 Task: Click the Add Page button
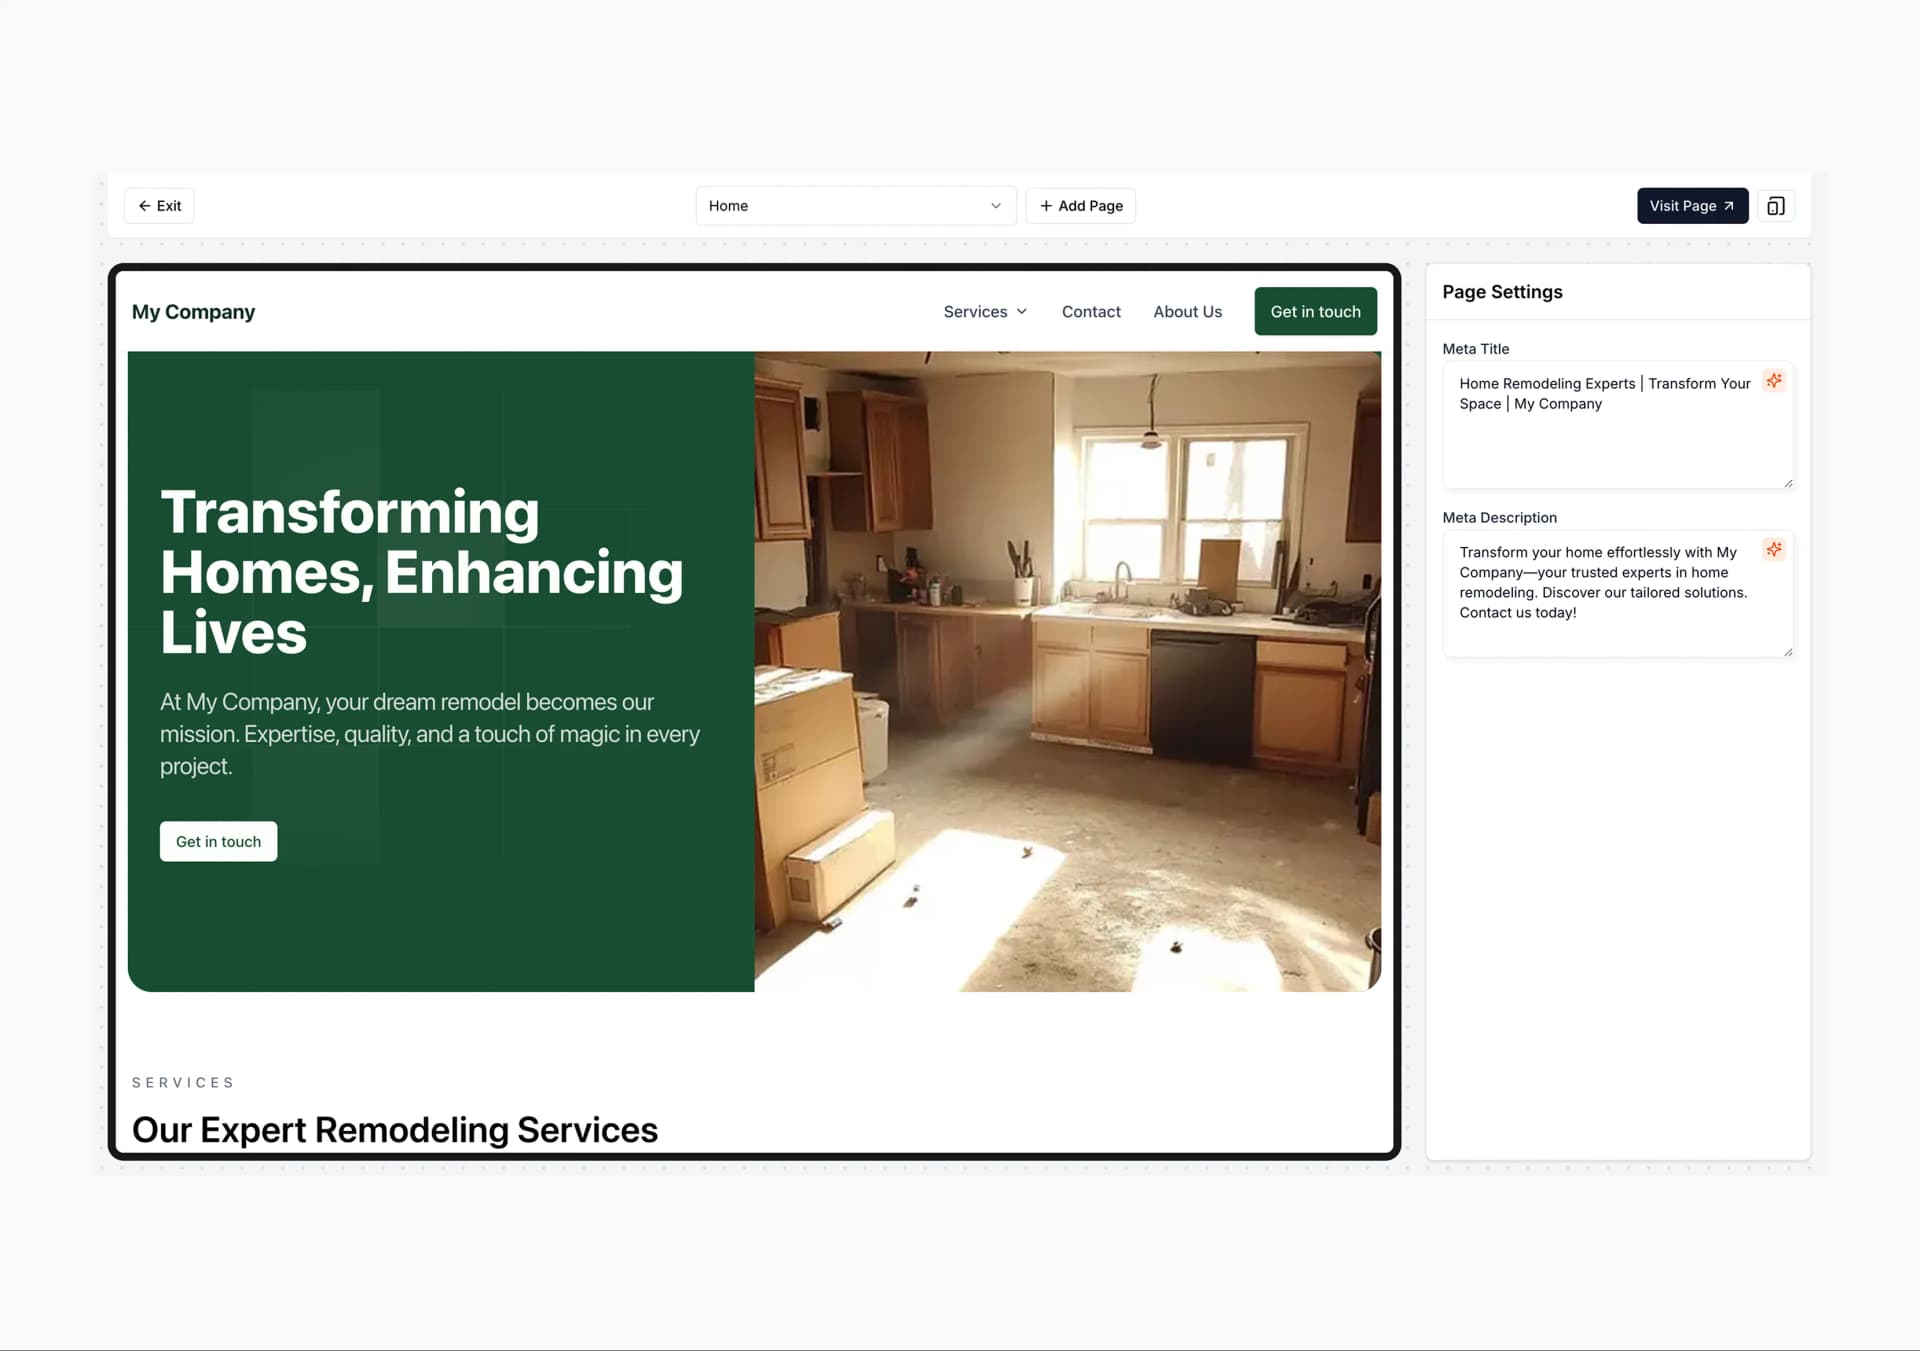[x=1080, y=206]
